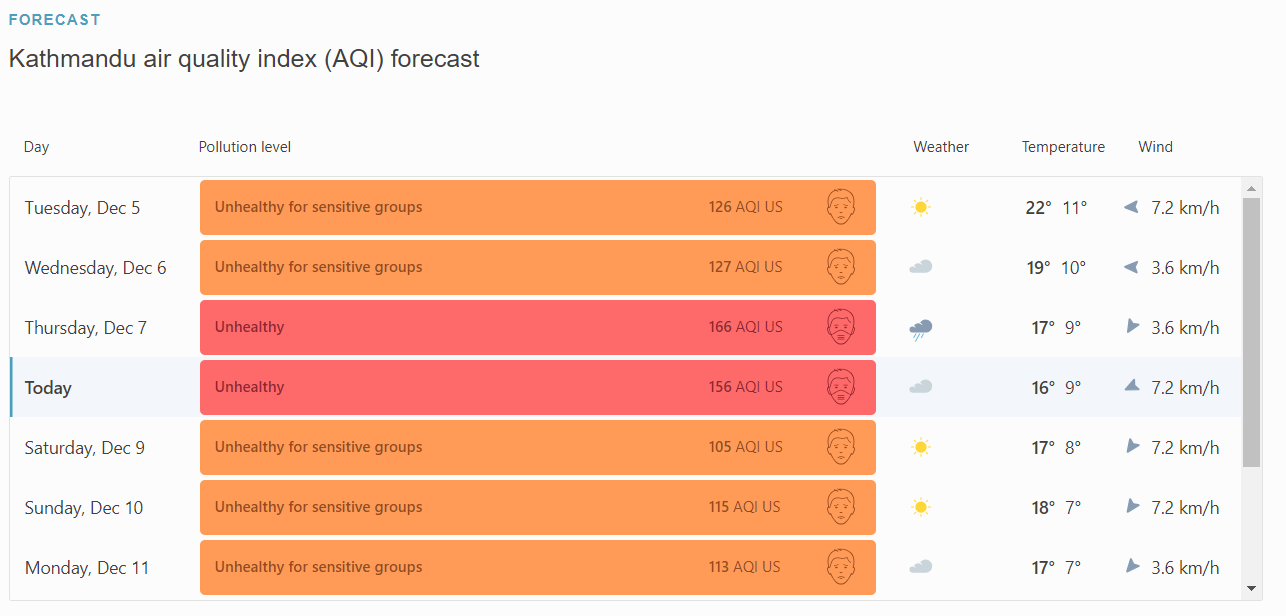Click the sunny weather icon for Tuesday
Image resolution: width=1286 pixels, height=616 pixels.
point(921,208)
